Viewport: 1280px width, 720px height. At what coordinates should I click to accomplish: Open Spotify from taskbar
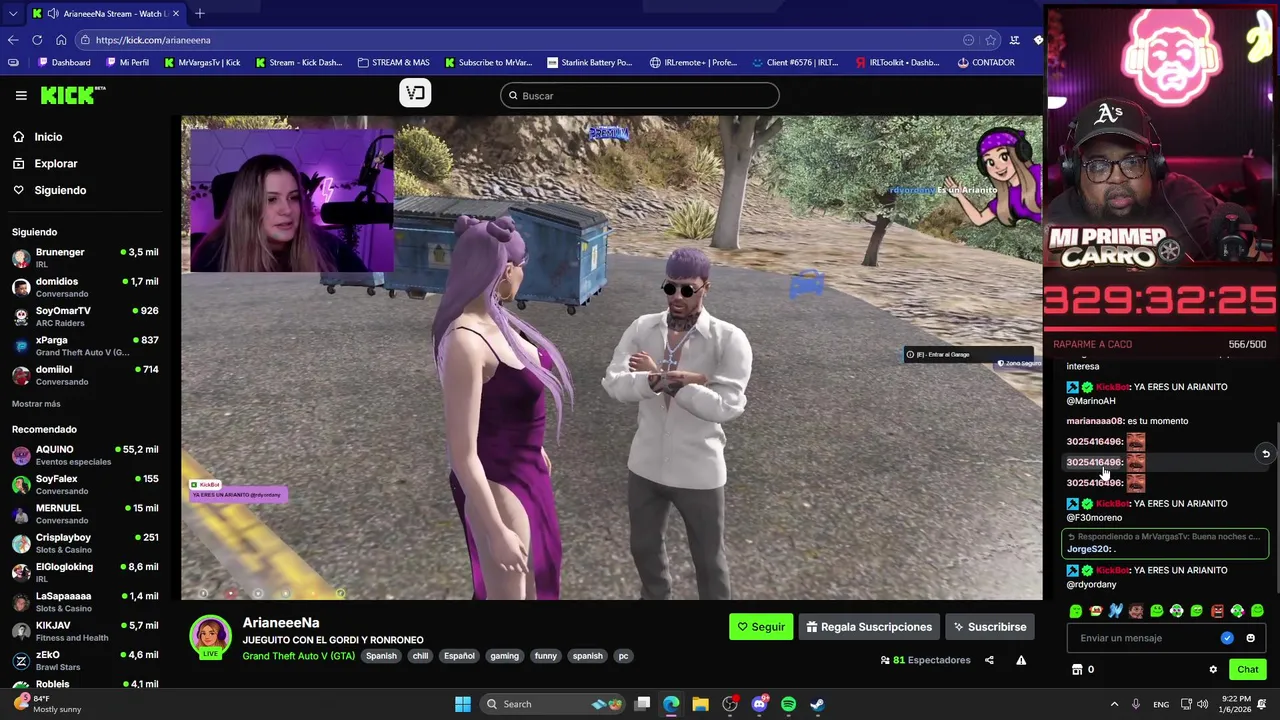[788, 704]
